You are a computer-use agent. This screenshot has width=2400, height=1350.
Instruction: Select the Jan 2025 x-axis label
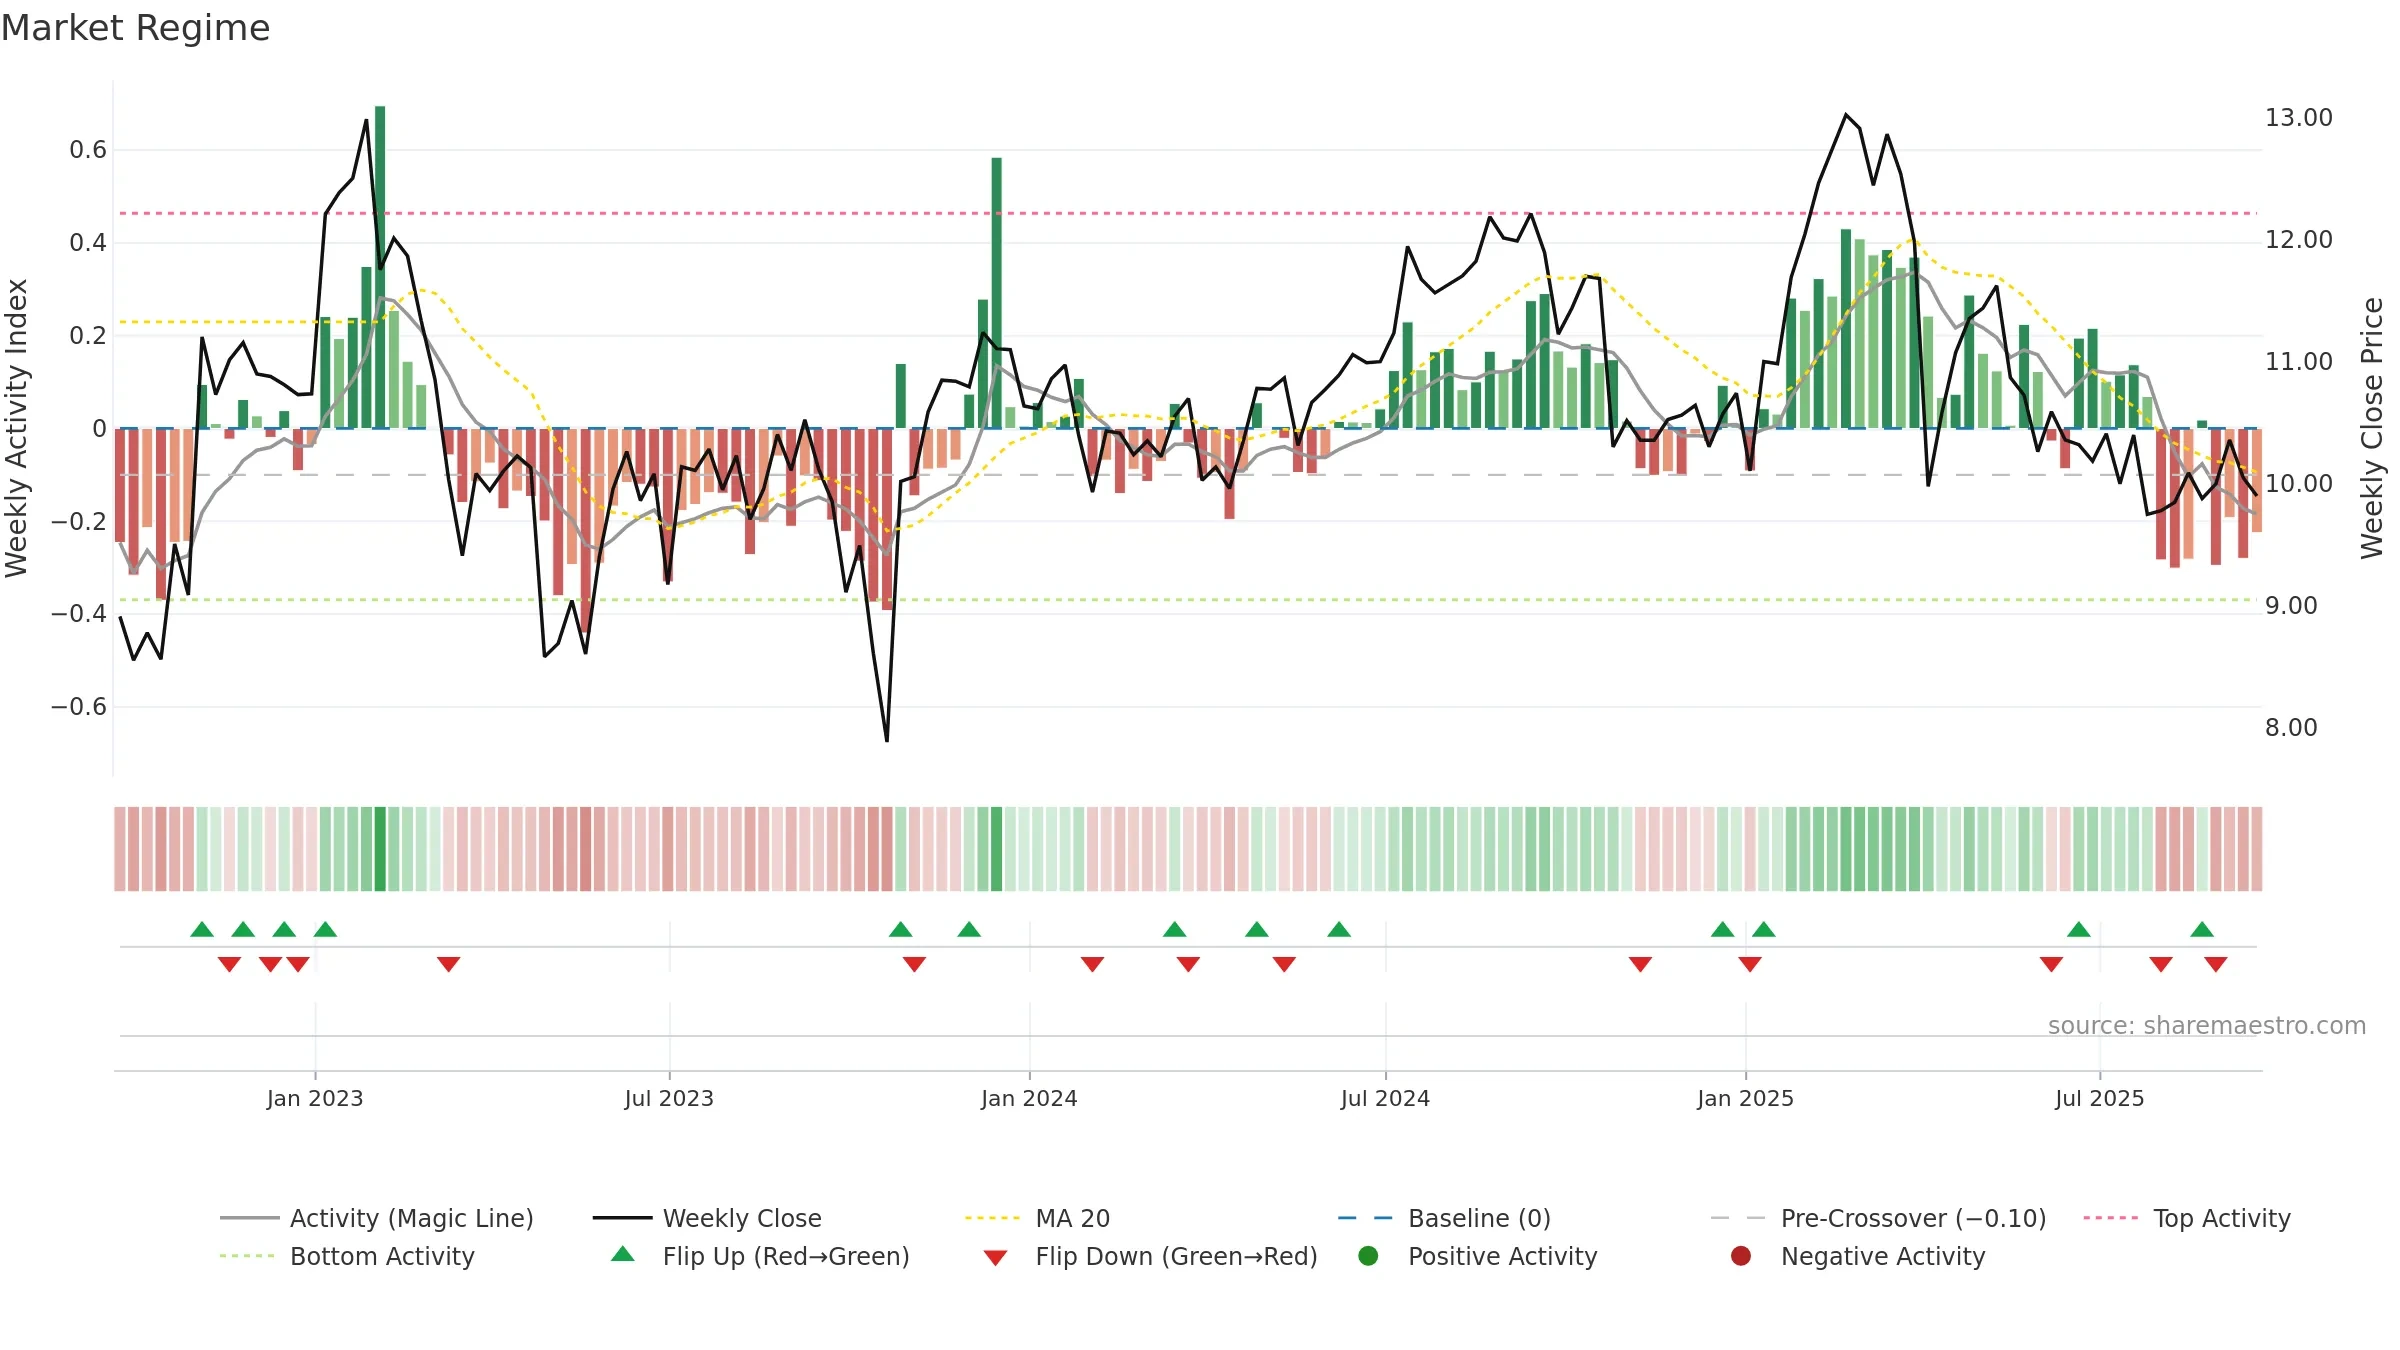click(1745, 1098)
